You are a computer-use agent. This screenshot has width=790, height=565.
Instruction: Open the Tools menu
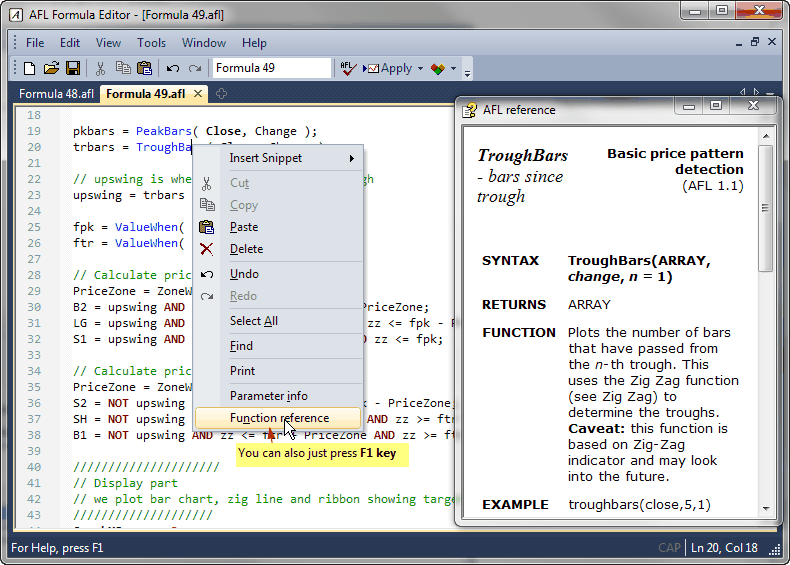(x=151, y=43)
